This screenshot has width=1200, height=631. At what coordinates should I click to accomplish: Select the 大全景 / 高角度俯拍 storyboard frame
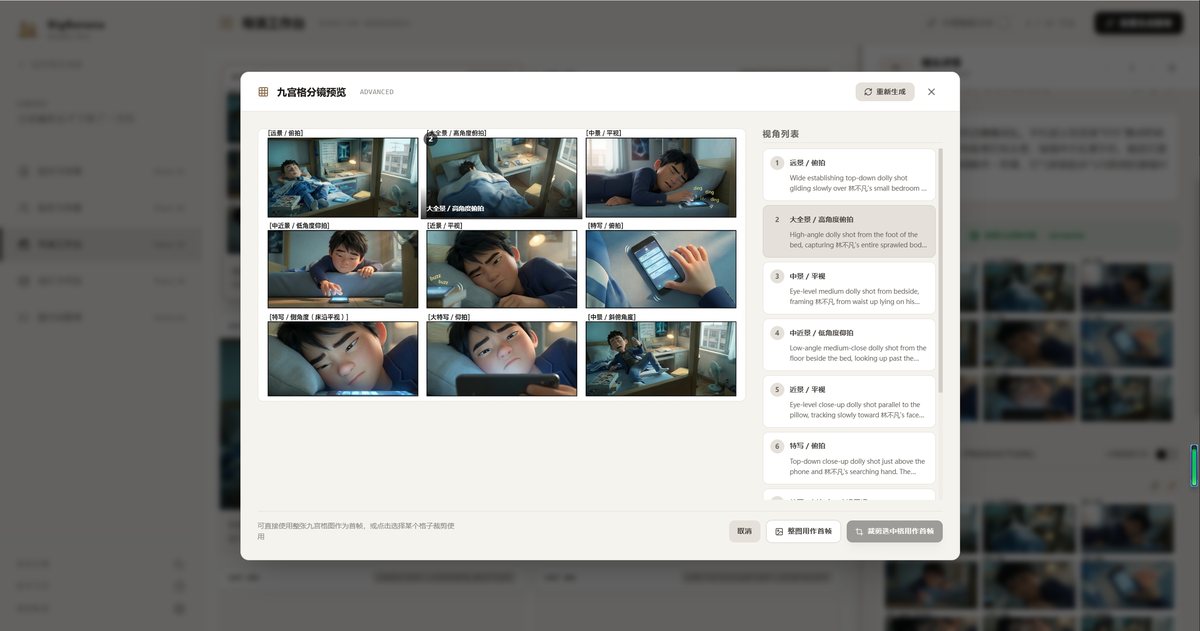pos(502,177)
